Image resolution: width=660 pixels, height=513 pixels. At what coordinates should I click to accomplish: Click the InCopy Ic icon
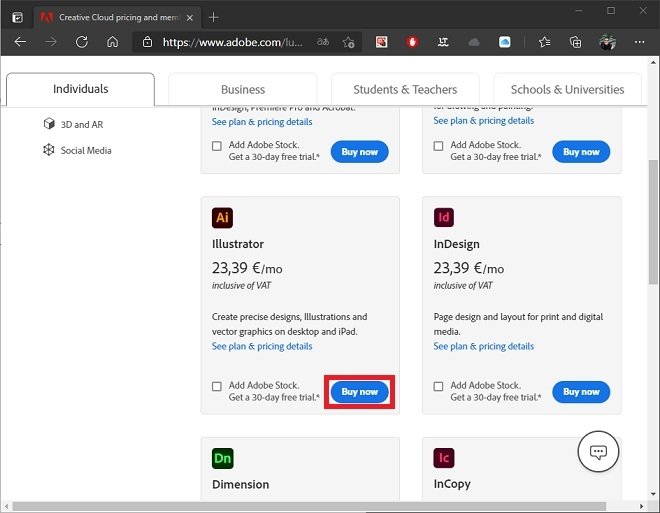point(444,458)
